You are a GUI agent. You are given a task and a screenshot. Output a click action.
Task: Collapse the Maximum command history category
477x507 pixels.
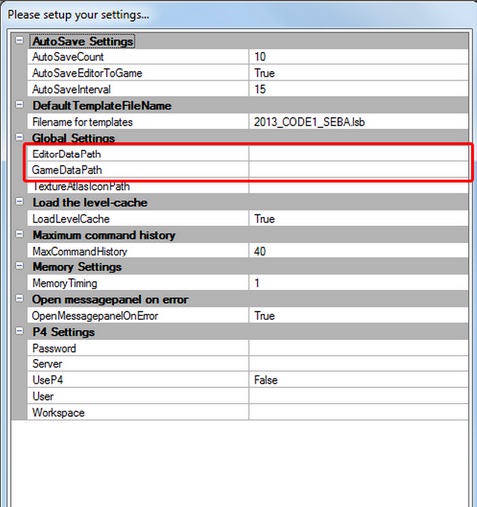point(20,234)
